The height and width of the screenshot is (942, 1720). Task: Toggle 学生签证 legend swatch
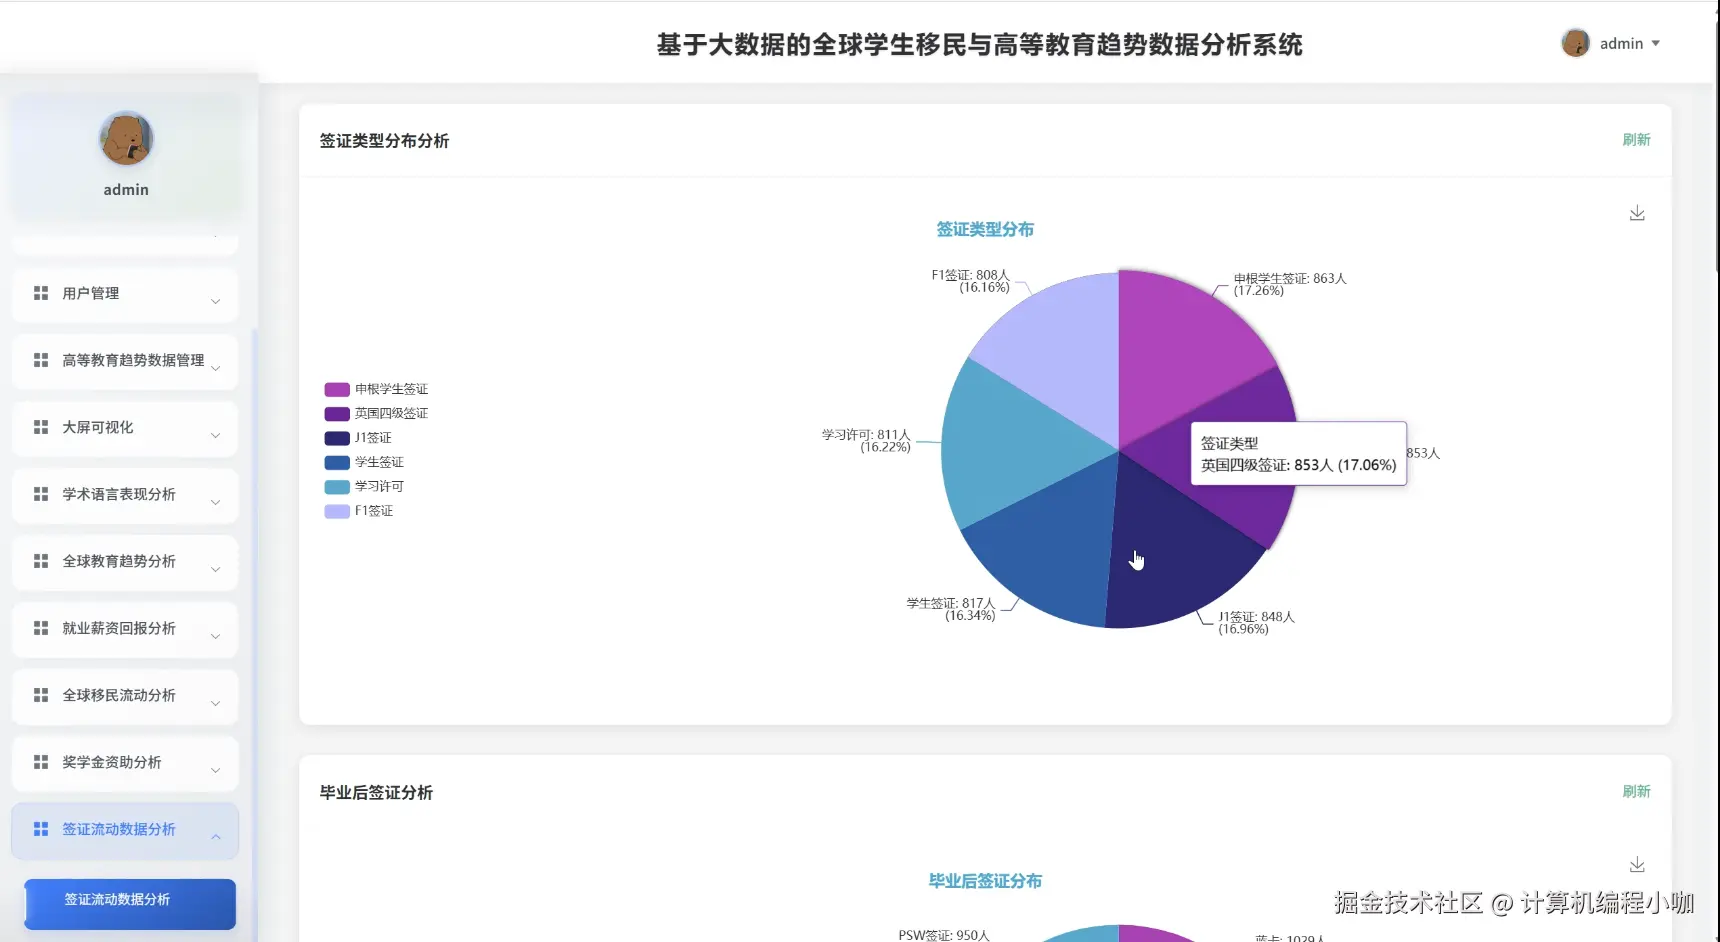click(x=337, y=462)
